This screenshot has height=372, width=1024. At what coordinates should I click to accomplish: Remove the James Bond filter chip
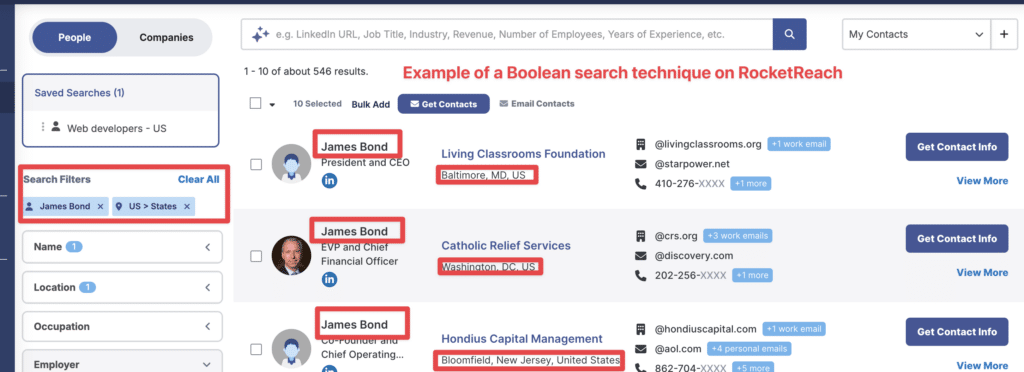pyautogui.click(x=100, y=206)
